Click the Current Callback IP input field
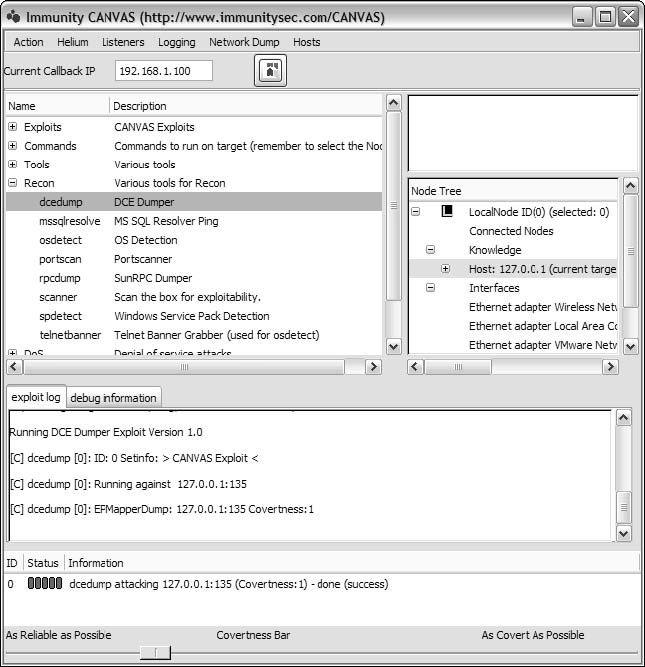This screenshot has width=645, height=667. pos(165,71)
